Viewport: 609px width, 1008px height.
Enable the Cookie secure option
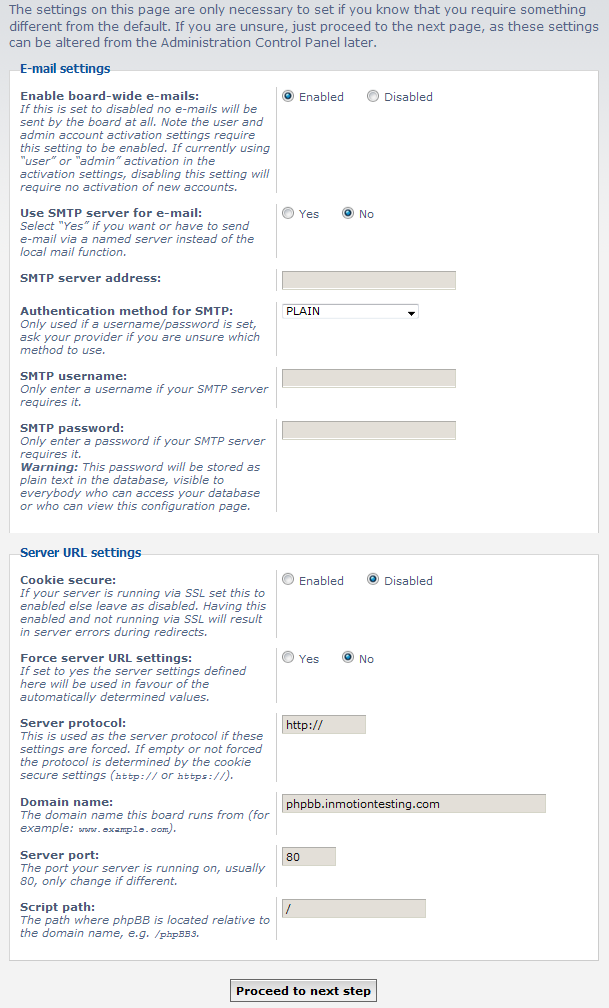(289, 580)
